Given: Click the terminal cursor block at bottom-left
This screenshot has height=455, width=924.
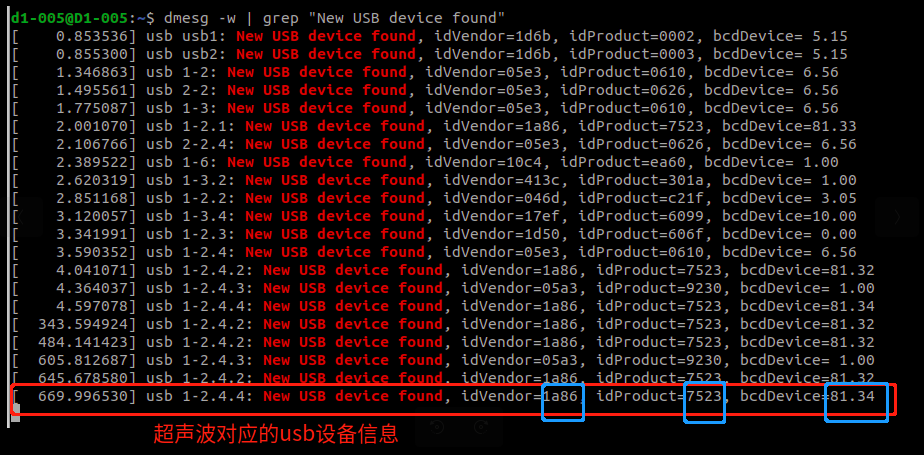Looking at the screenshot, I should tap(16, 408).
